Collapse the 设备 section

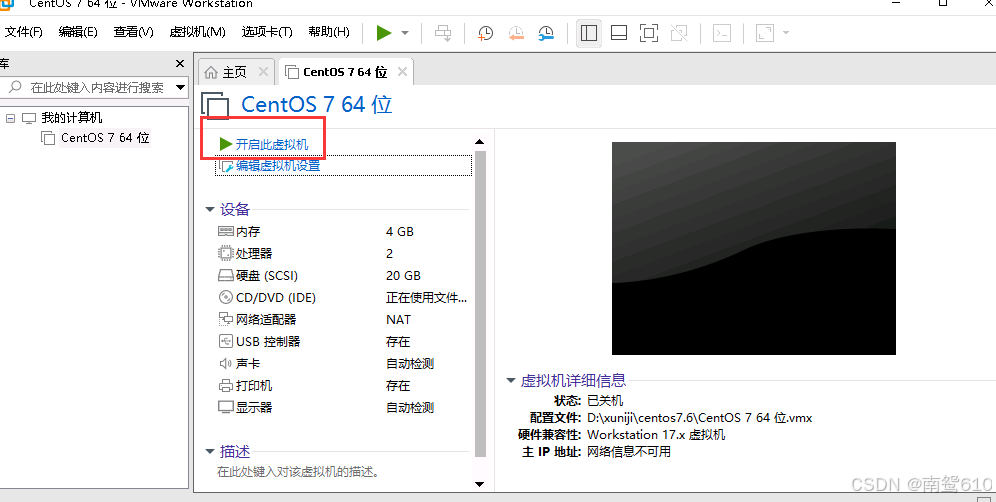pos(210,209)
